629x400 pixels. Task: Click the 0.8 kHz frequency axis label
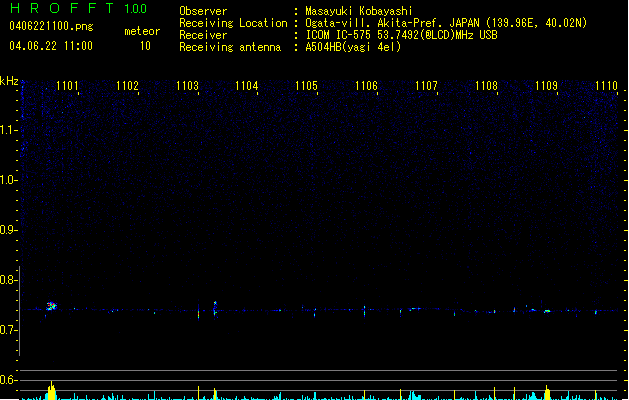click(x=8, y=280)
